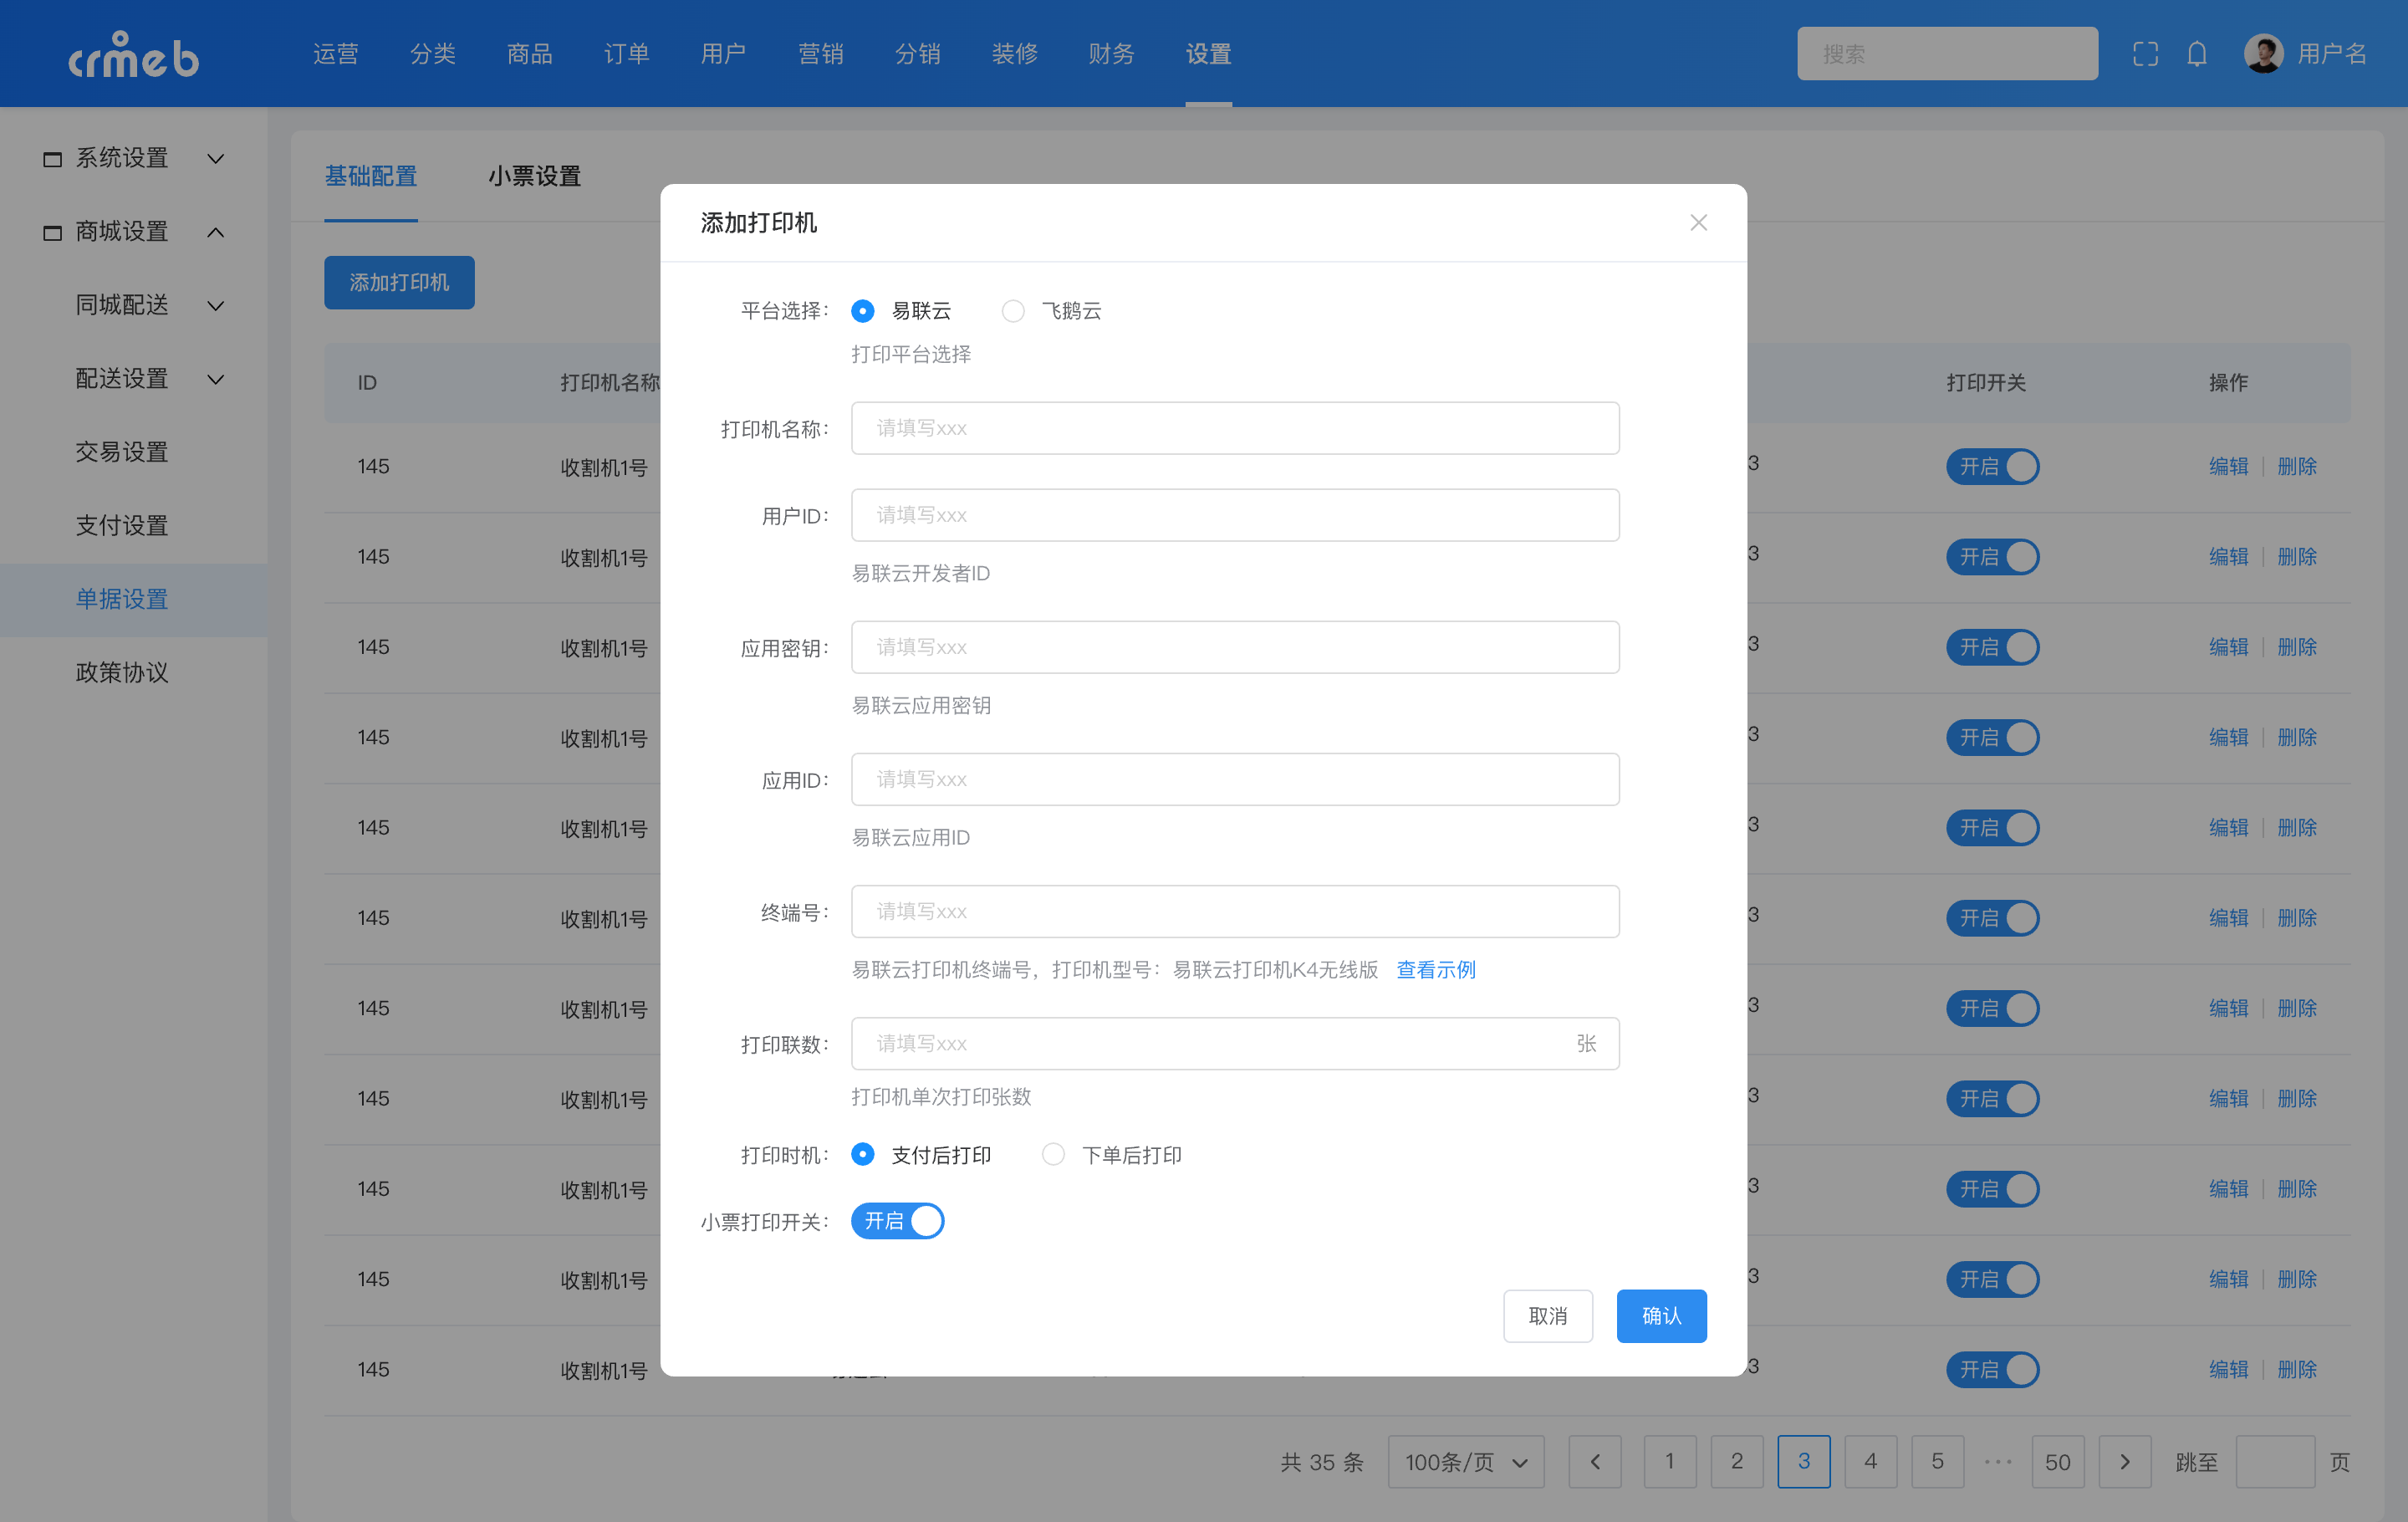Switch to the 小票设置 tab
This screenshot has height=1522, width=2408.
(x=534, y=176)
